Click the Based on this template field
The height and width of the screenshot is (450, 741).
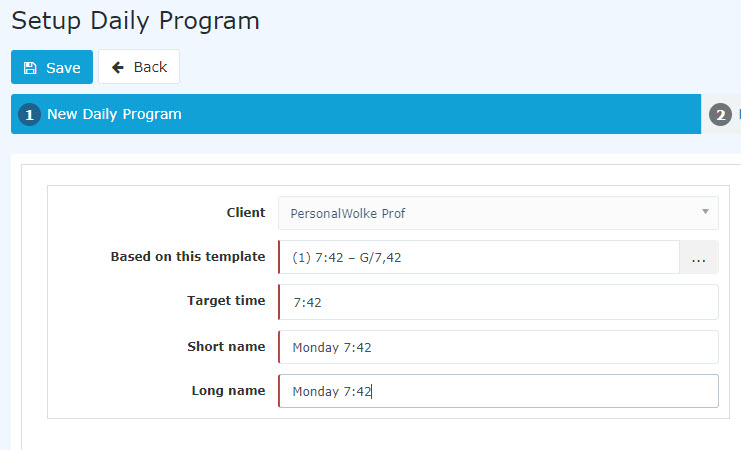479,258
